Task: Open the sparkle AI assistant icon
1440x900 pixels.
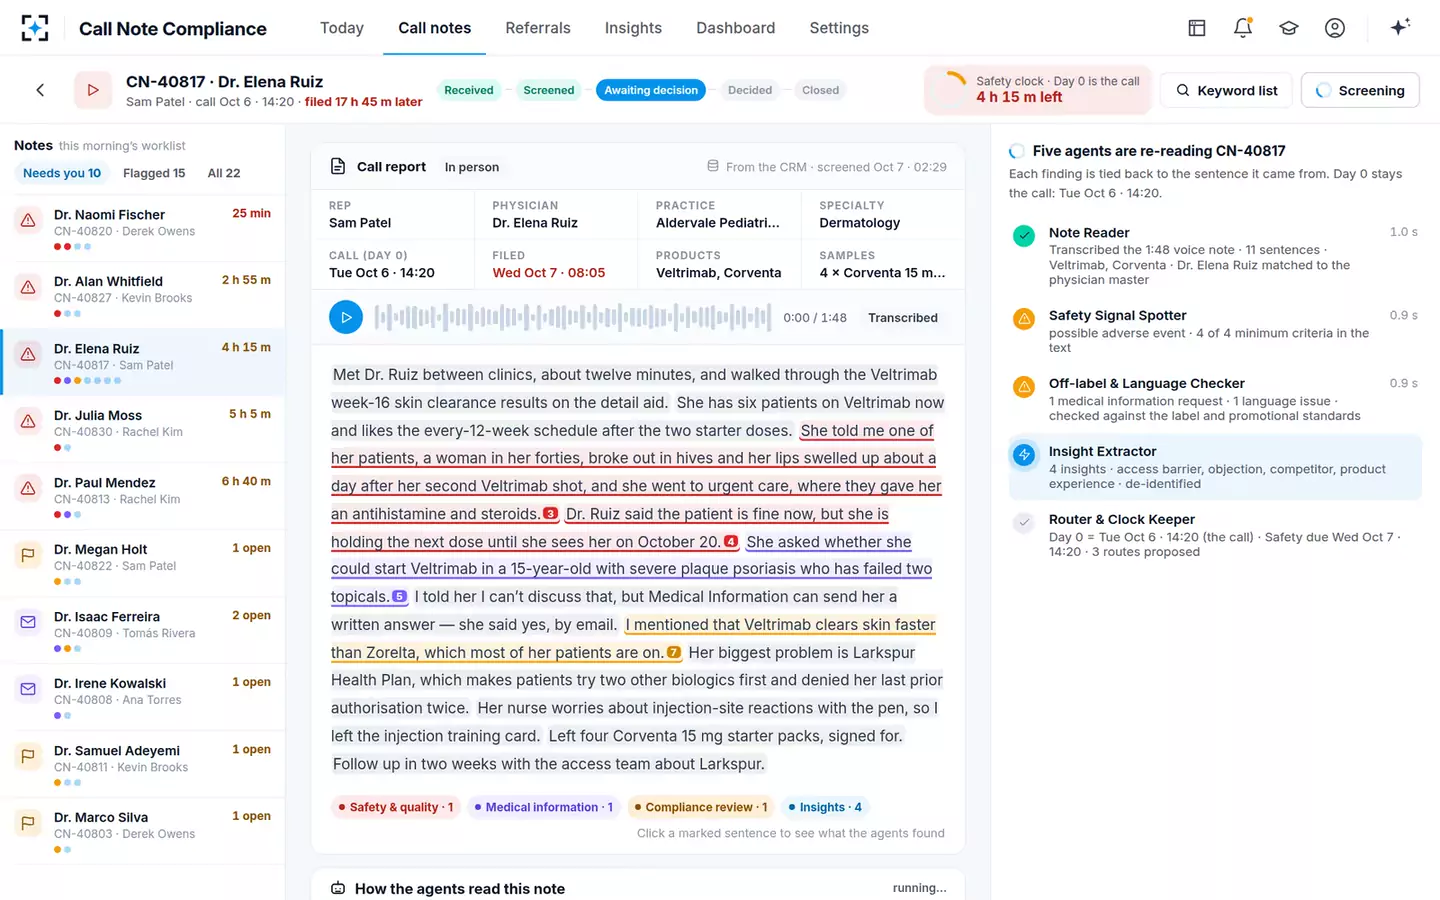Action: click(x=1400, y=27)
